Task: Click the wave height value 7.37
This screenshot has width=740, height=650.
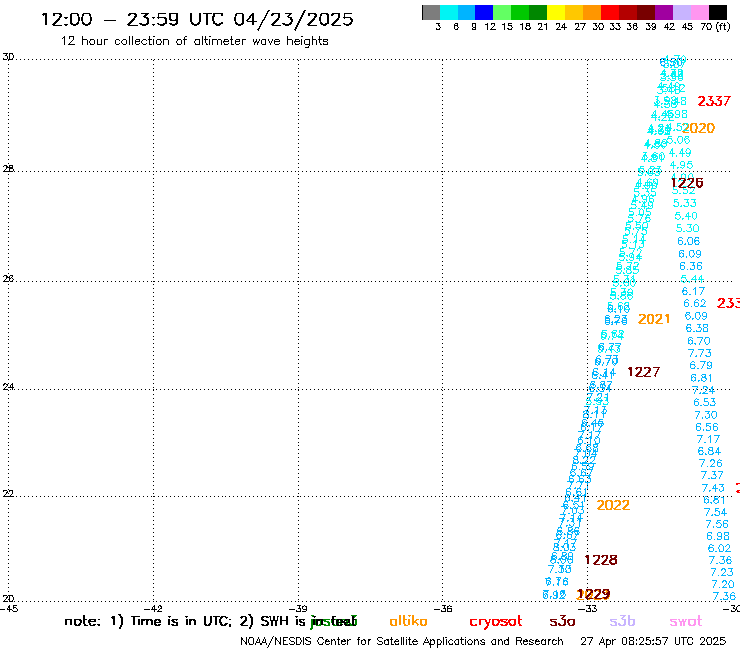Action: pos(712,475)
